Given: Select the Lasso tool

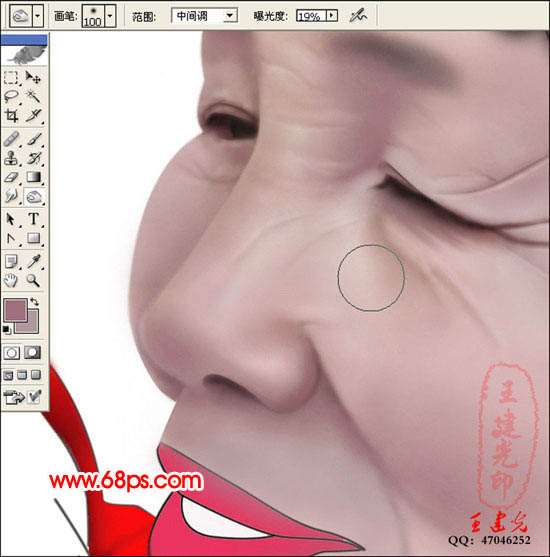Looking at the screenshot, I should coord(11,96).
